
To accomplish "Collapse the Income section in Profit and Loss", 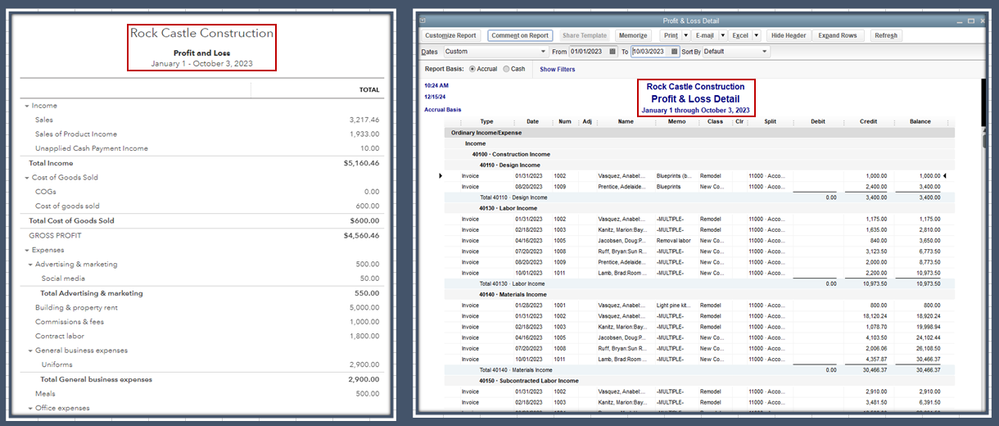I will pos(27,106).
